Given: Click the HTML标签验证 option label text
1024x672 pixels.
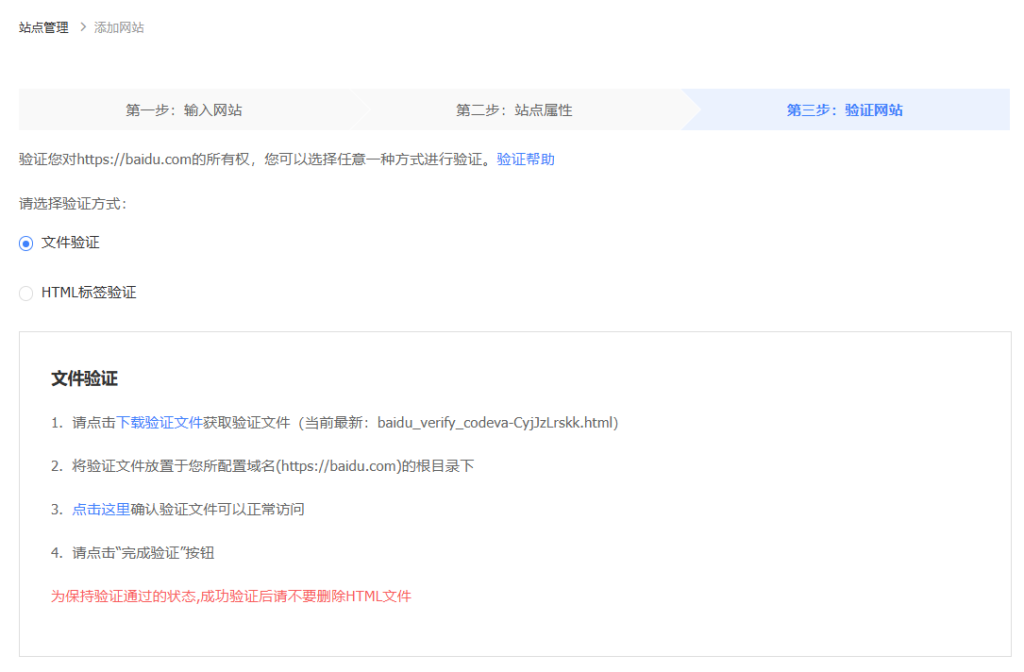Looking at the screenshot, I should tap(89, 293).
